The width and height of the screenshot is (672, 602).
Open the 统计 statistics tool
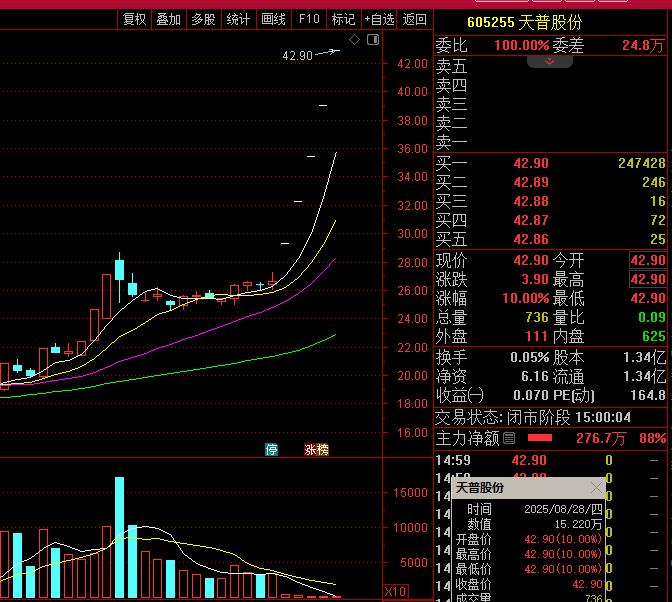pos(238,19)
